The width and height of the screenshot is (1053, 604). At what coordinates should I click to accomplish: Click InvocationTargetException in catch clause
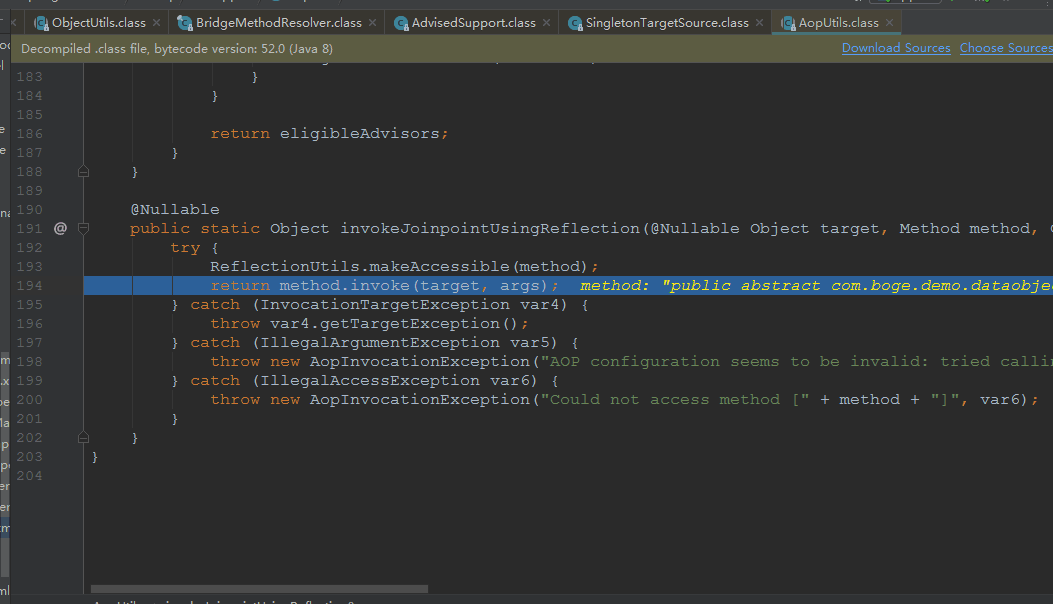[x=385, y=305]
